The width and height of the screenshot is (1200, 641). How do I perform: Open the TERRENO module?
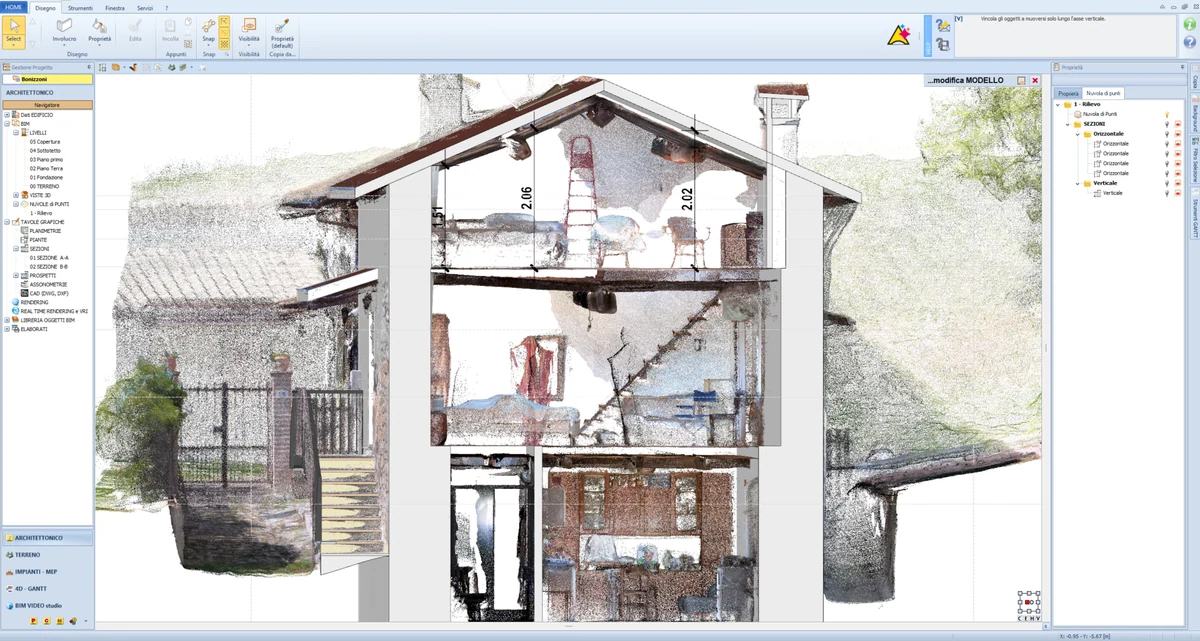tap(47, 554)
